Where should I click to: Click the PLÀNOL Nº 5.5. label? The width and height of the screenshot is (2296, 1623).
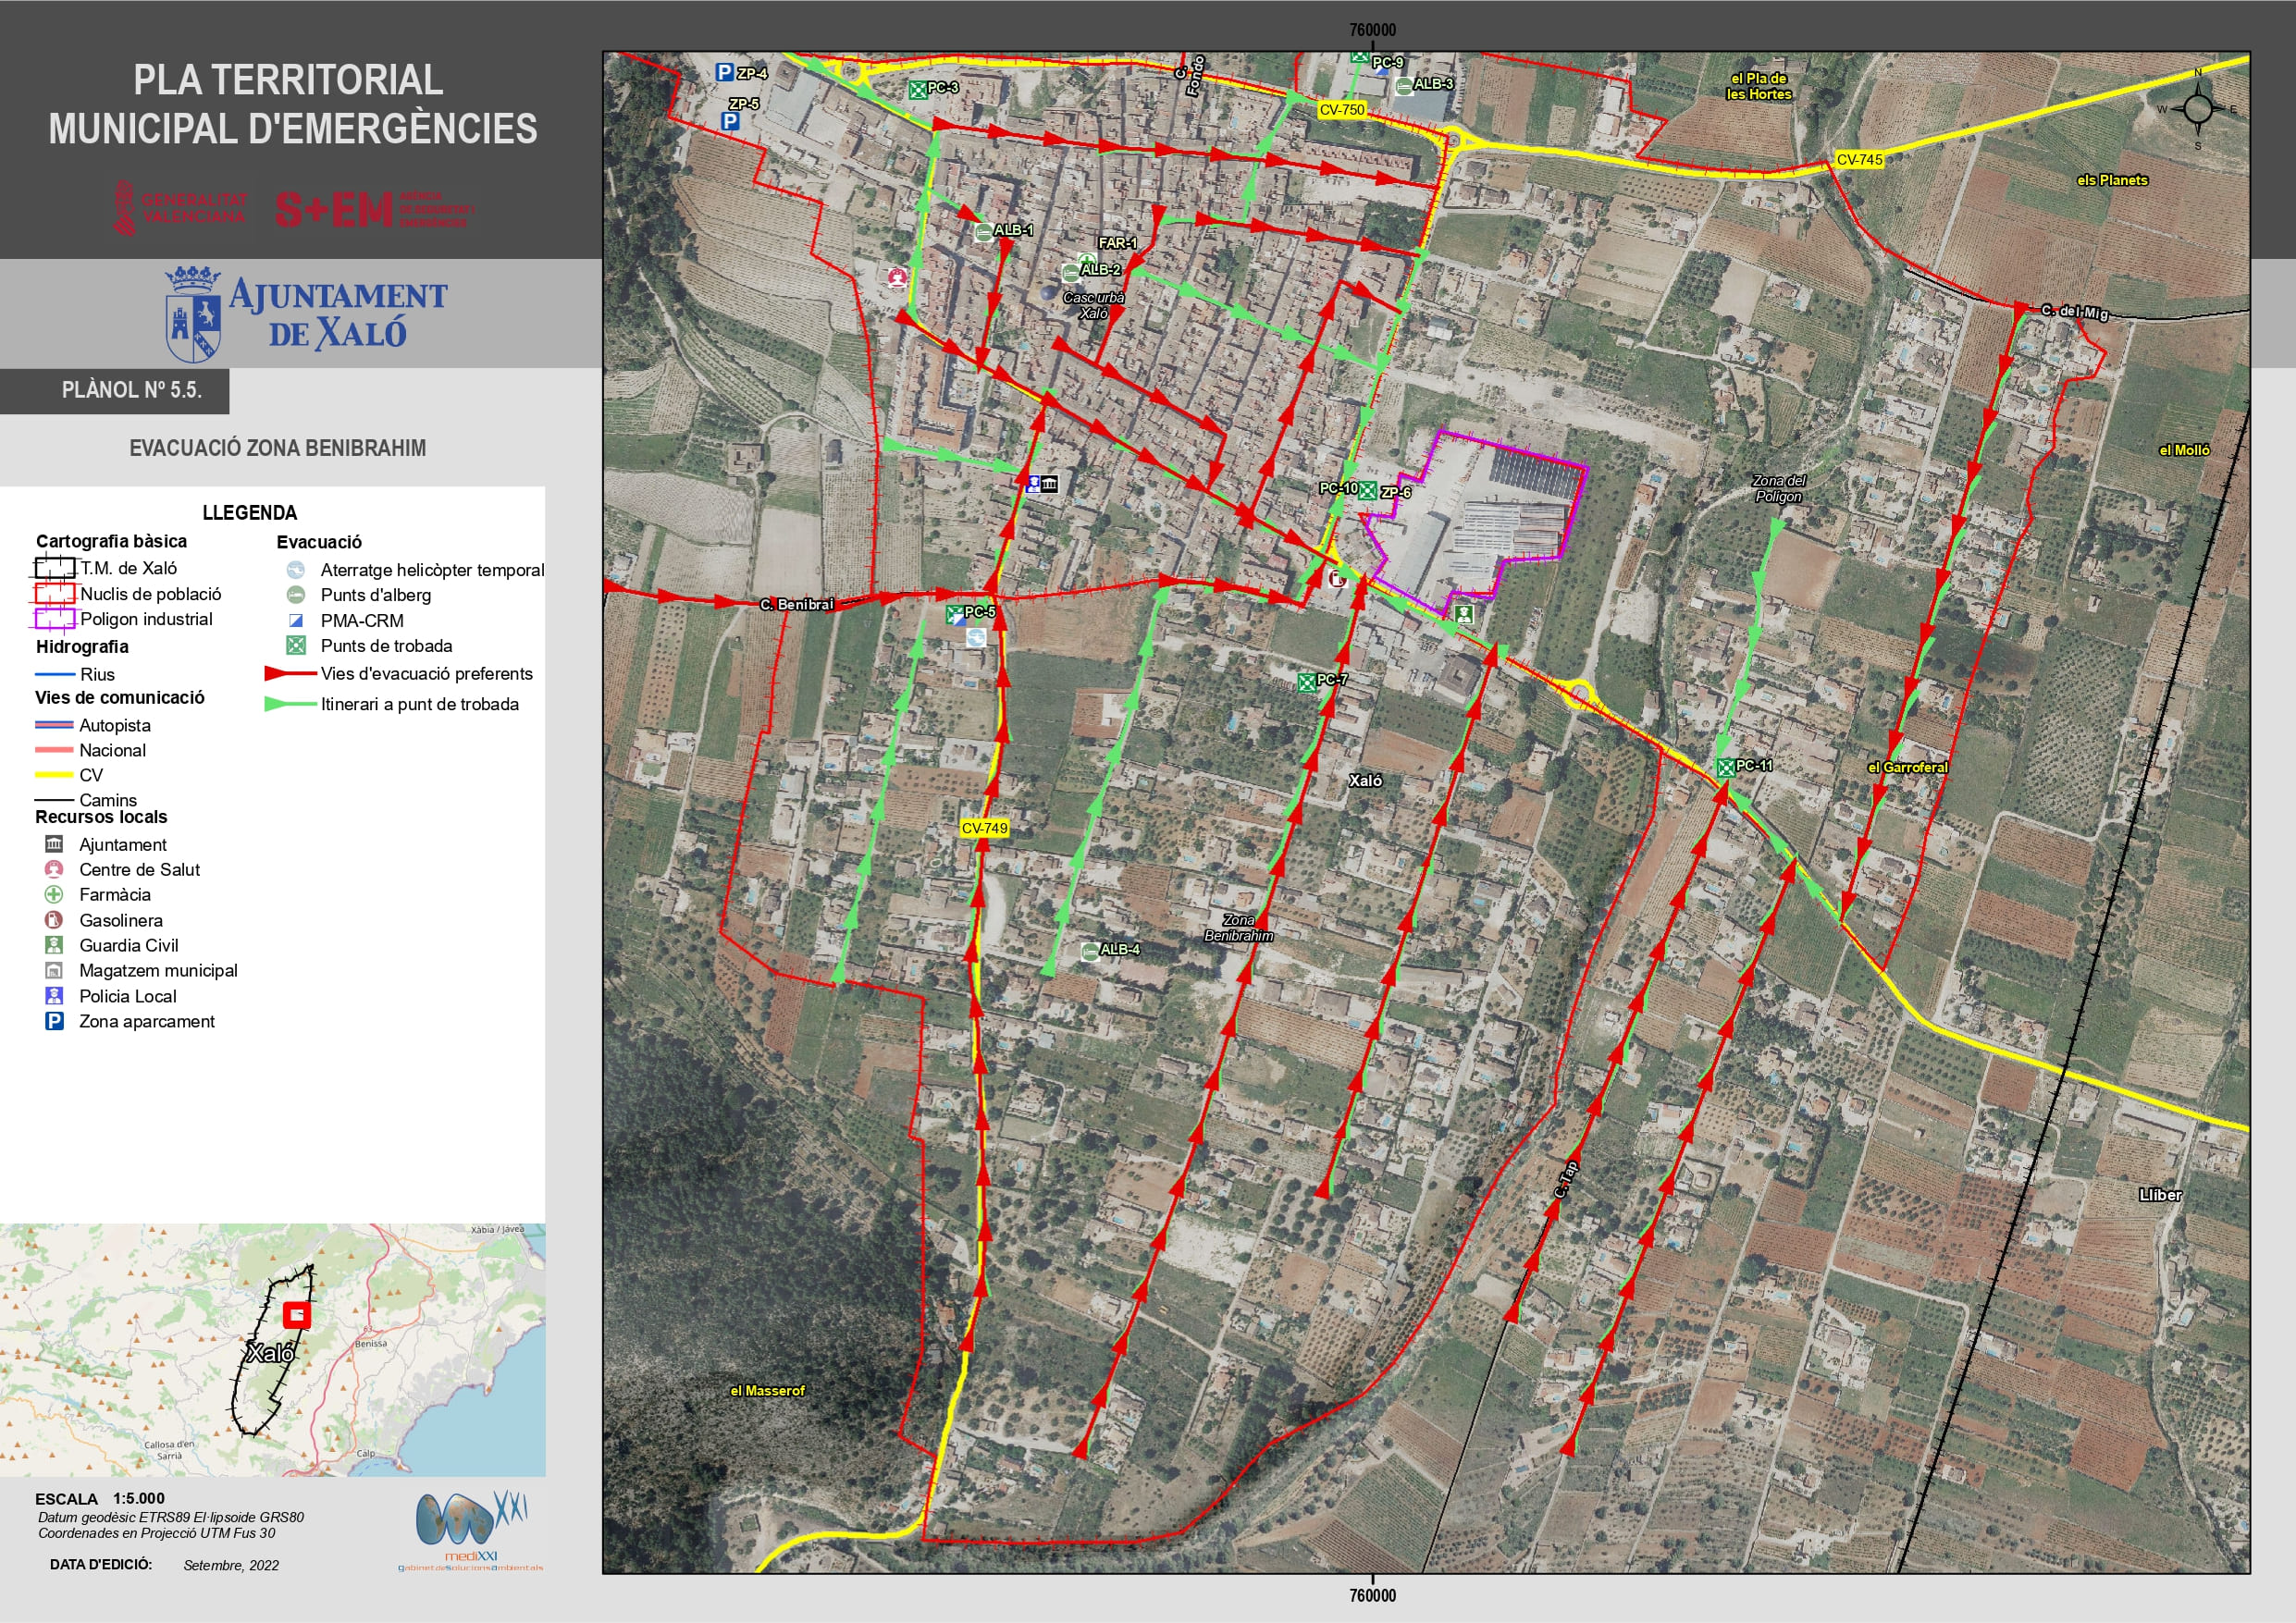point(131,390)
